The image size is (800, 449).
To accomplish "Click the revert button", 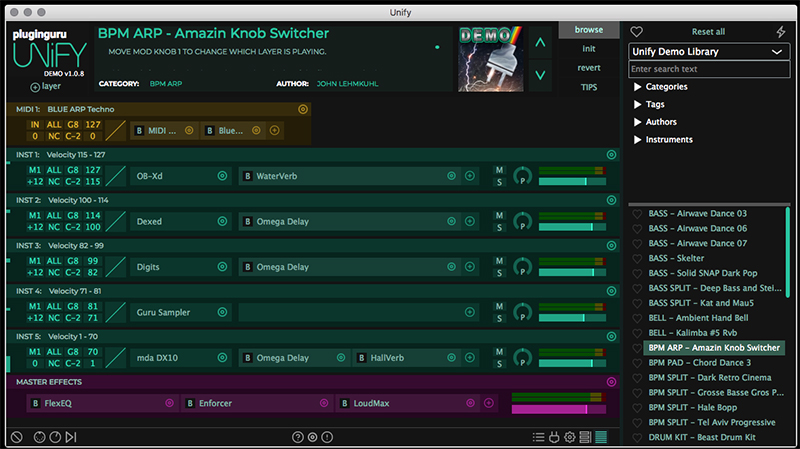I will tap(589, 68).
